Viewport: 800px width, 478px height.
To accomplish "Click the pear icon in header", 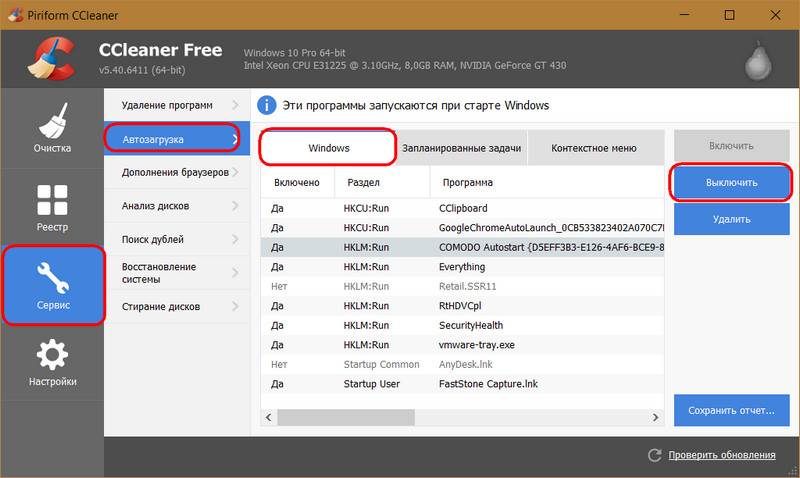I will tap(758, 60).
